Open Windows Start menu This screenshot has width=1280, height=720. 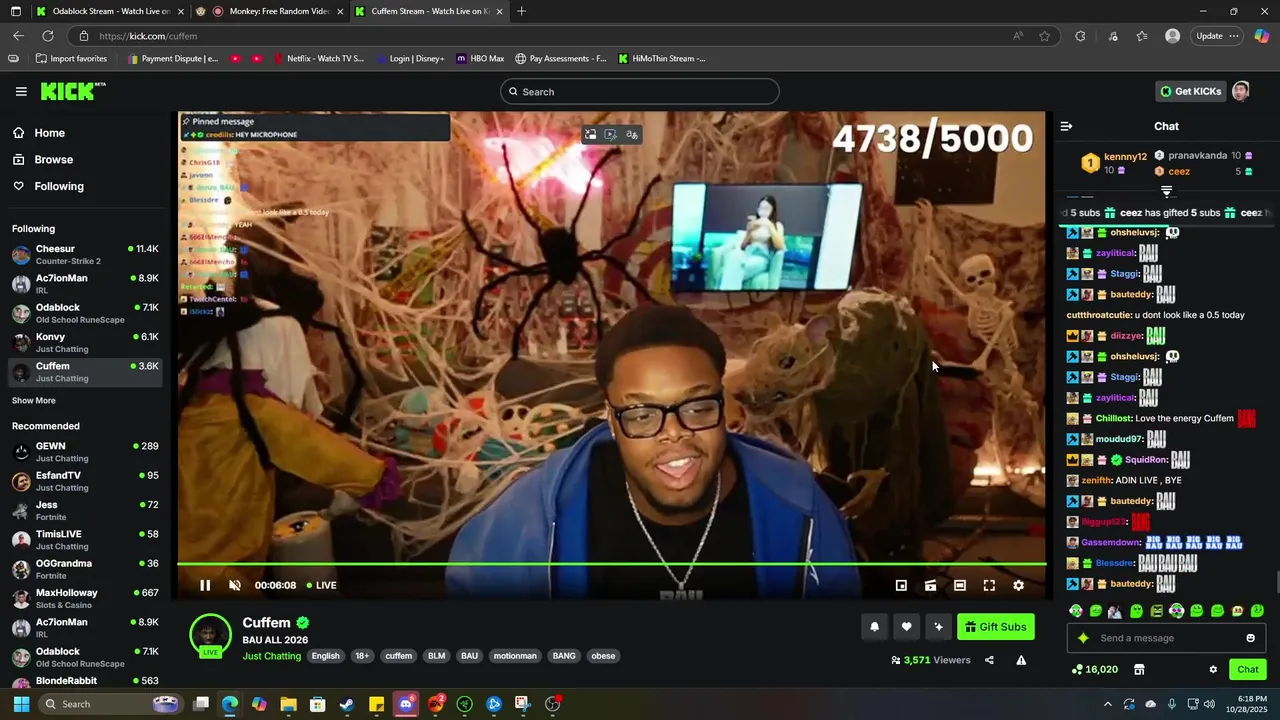coord(21,704)
